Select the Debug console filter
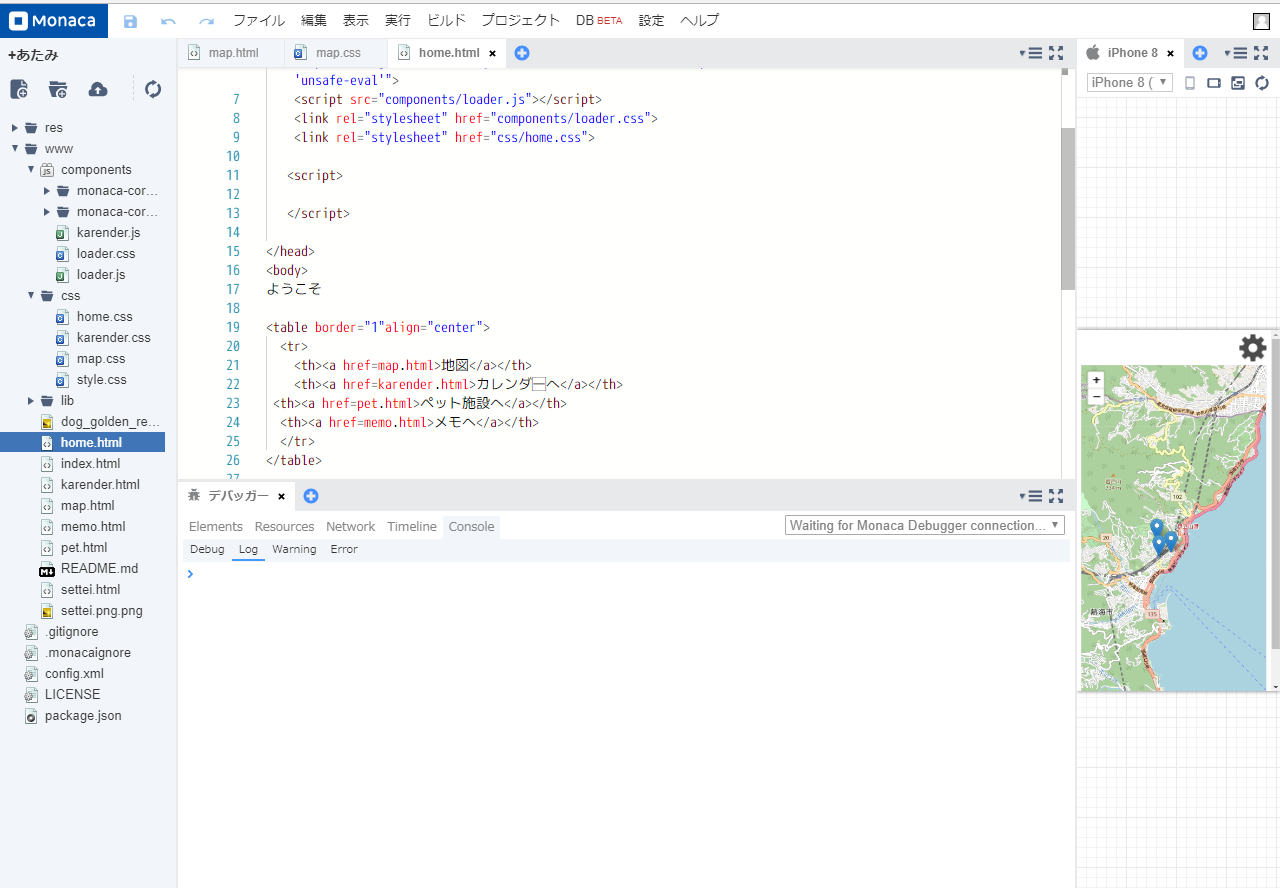1280x888 pixels. pos(207,550)
